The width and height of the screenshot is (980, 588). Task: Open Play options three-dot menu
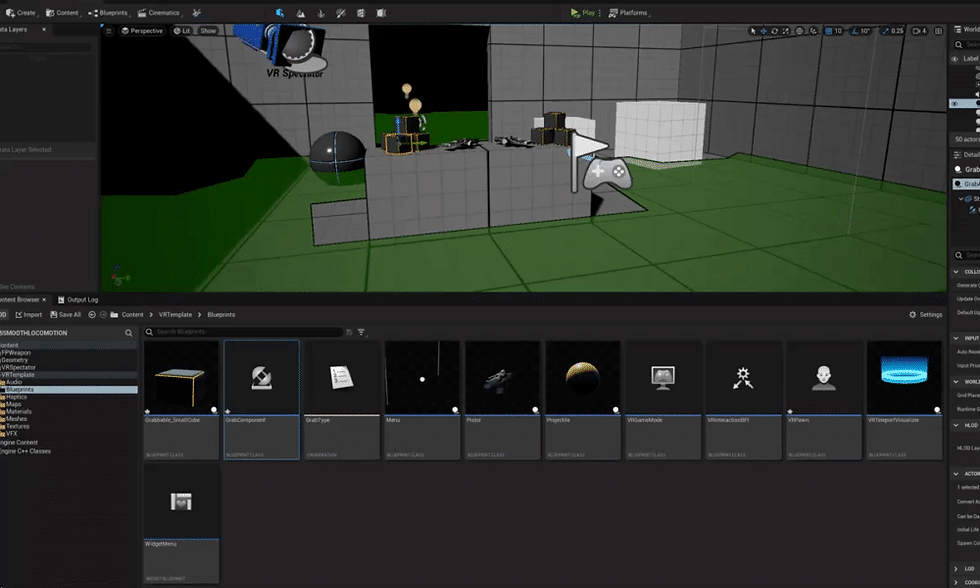[x=600, y=12]
